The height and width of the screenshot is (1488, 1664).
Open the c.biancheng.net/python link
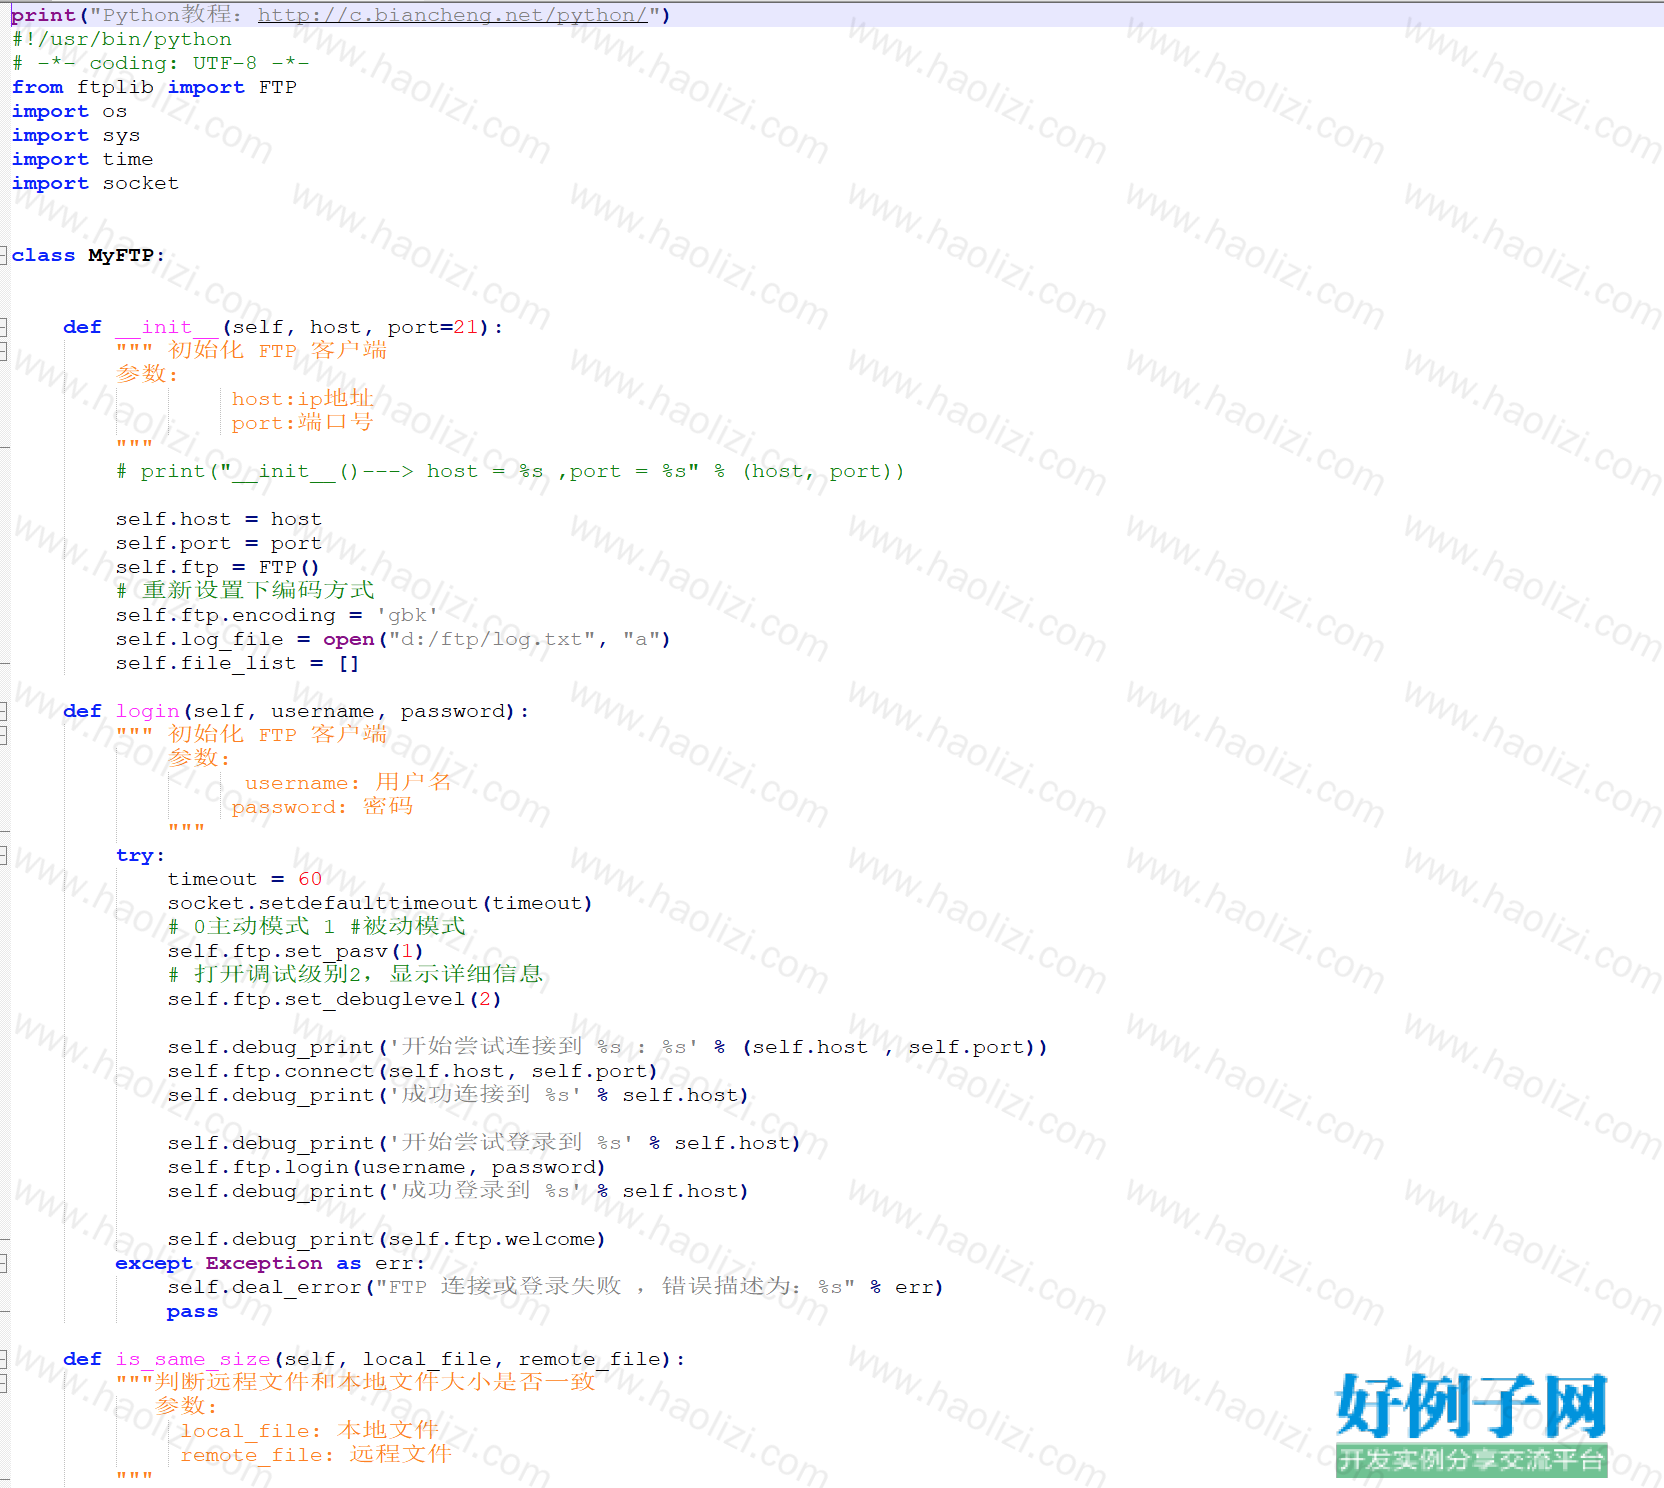tap(453, 15)
